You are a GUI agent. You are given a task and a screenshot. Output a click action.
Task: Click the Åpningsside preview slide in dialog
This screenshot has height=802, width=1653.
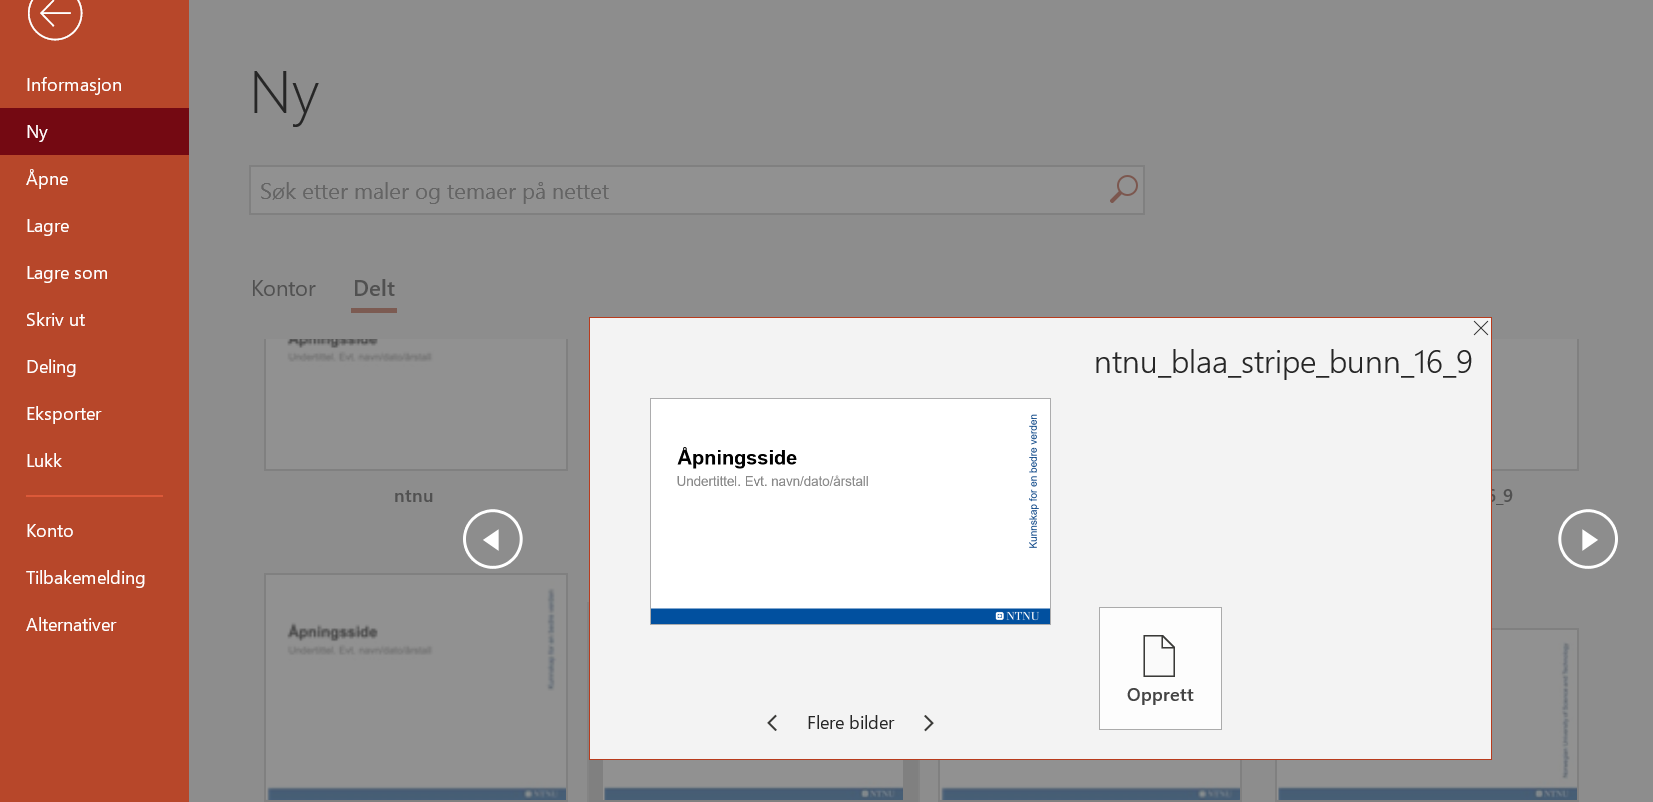click(850, 511)
